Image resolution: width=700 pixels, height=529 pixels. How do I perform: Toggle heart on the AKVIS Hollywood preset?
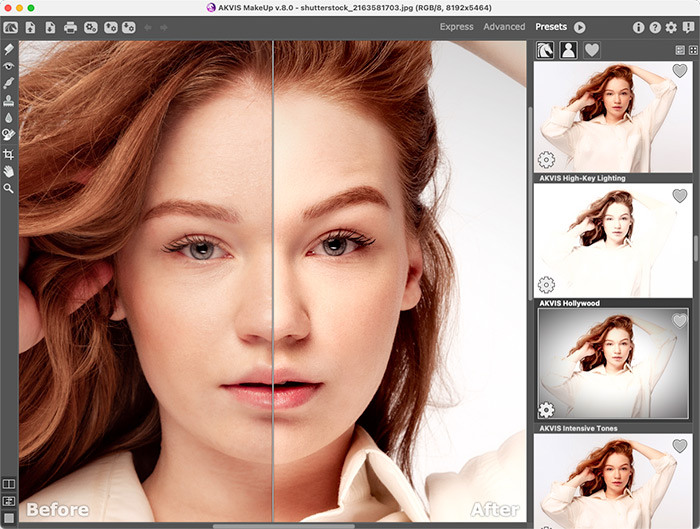coord(680,196)
